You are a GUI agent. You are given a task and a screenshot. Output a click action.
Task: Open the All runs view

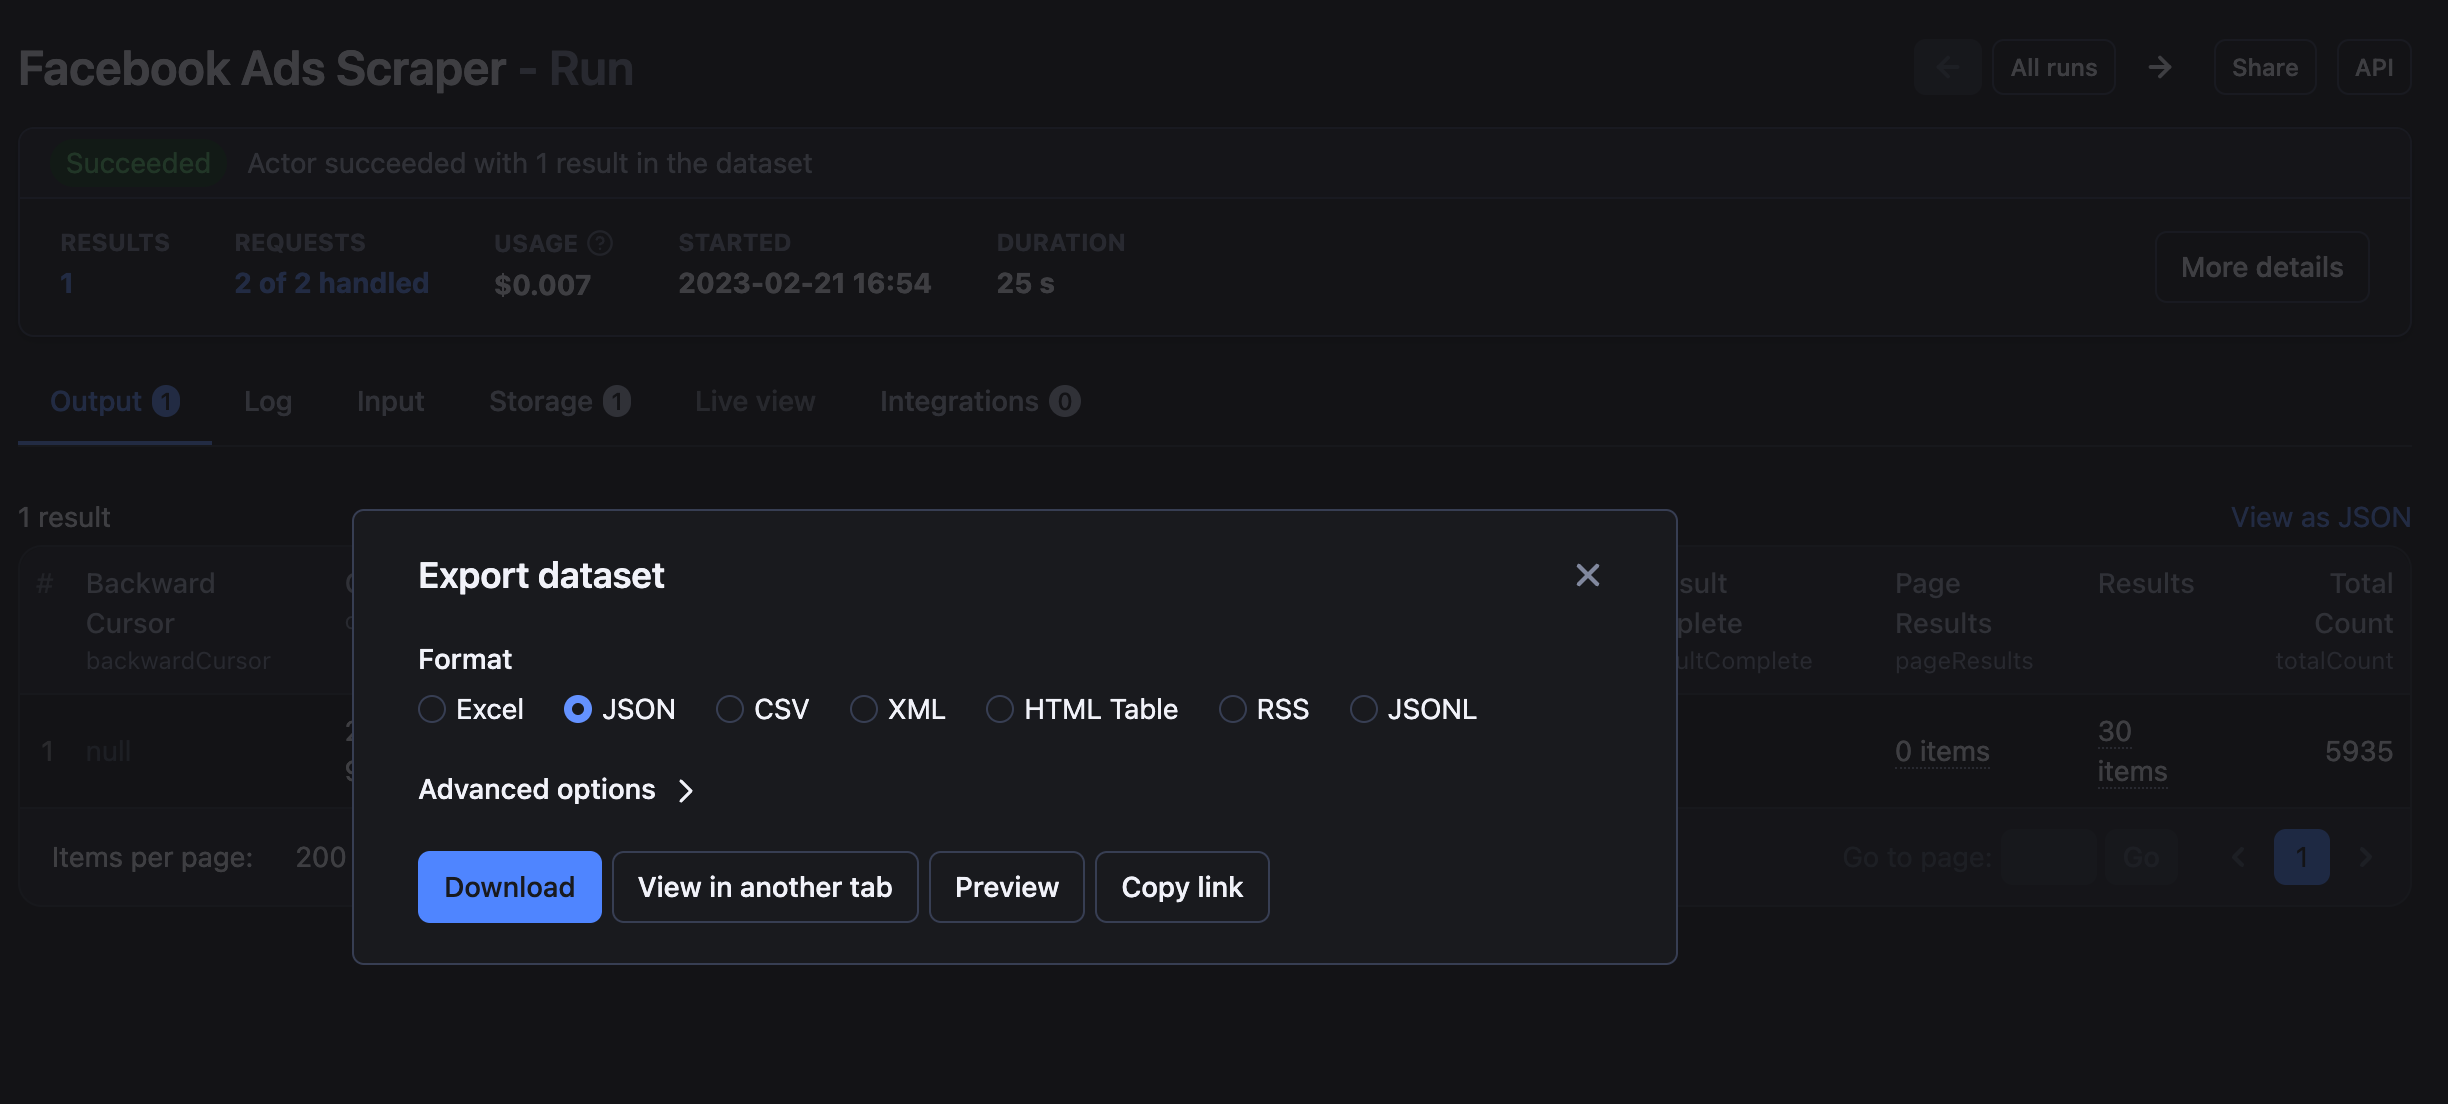tap(2051, 67)
